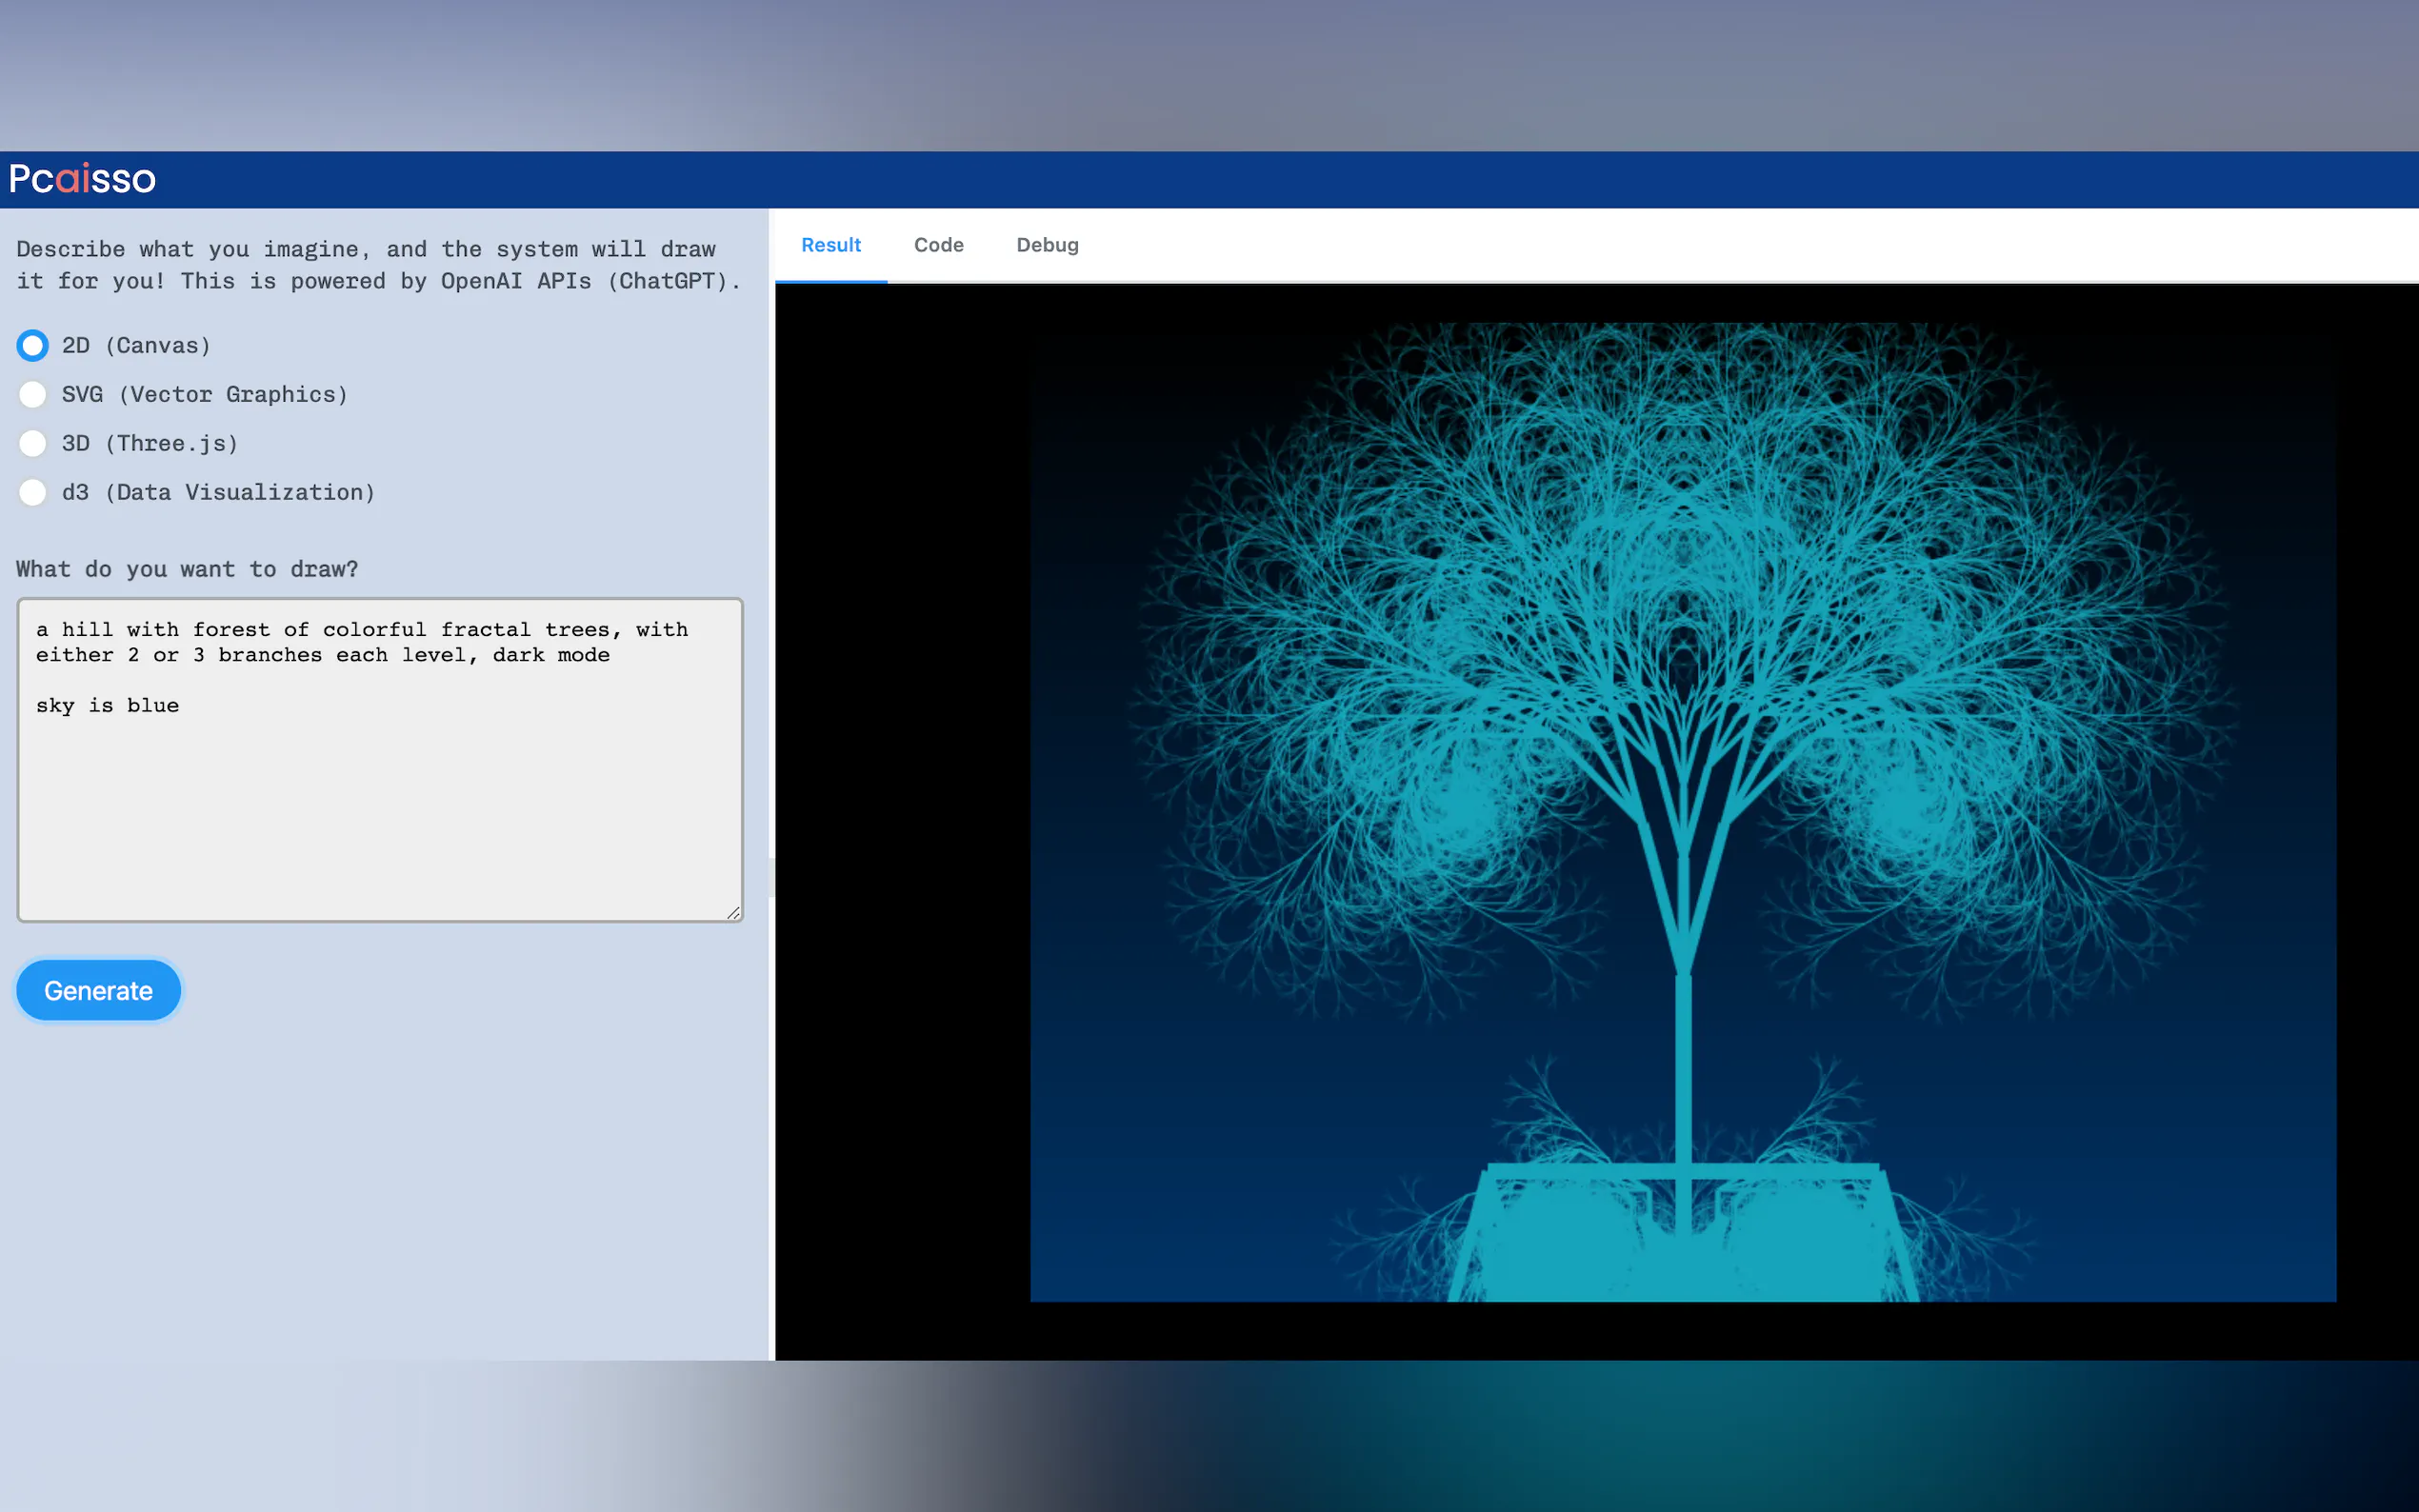Click the Pcaisso logo in header
Image resolution: width=2419 pixels, height=1512 pixels.
coord(82,179)
